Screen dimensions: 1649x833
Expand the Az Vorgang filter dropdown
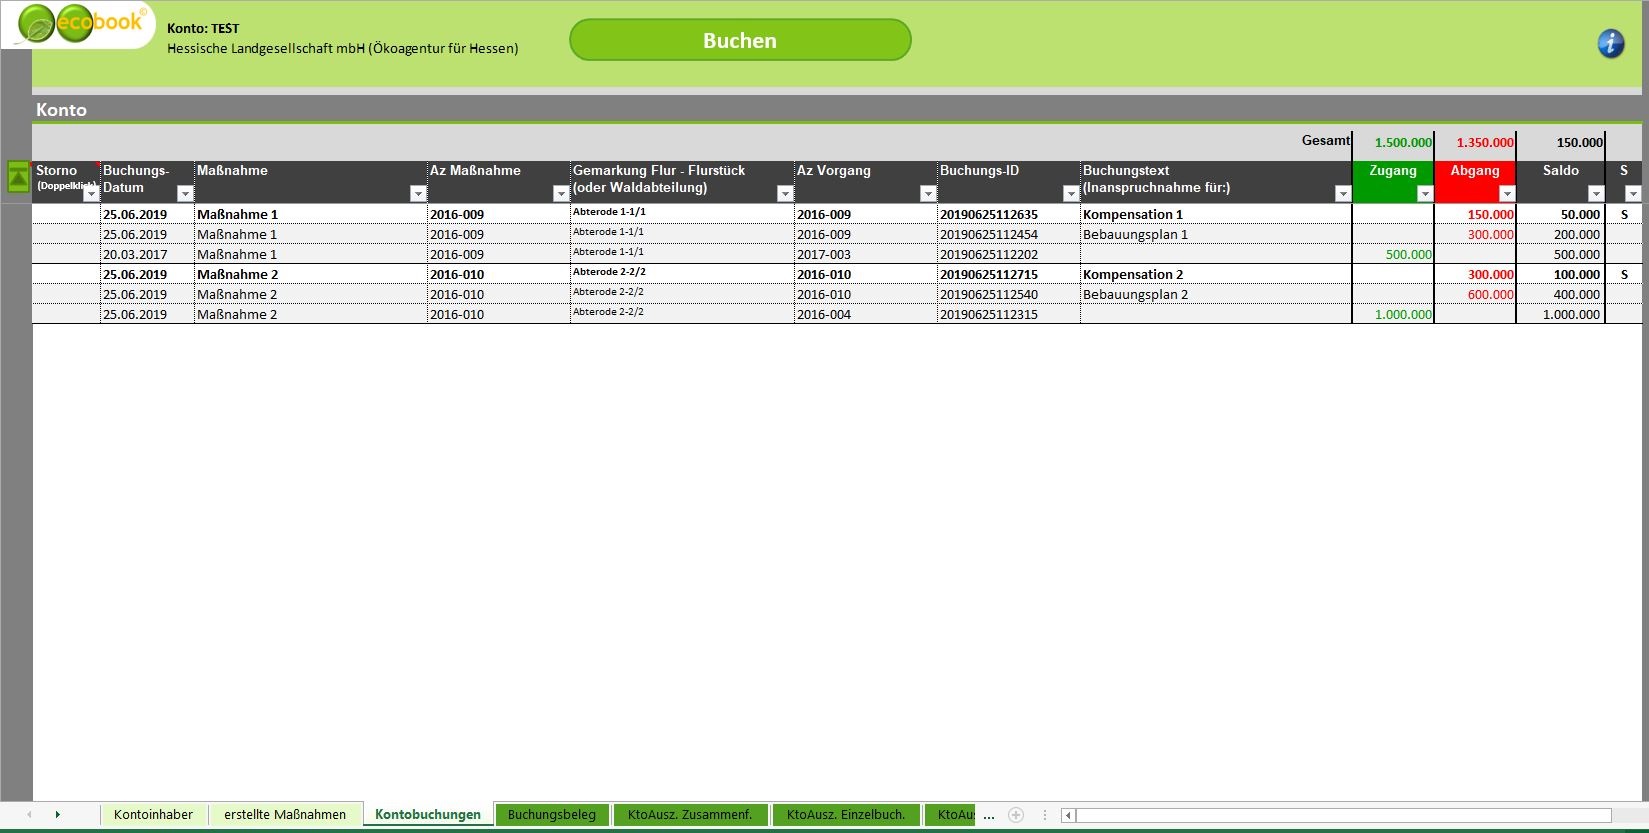pyautogui.click(x=927, y=194)
